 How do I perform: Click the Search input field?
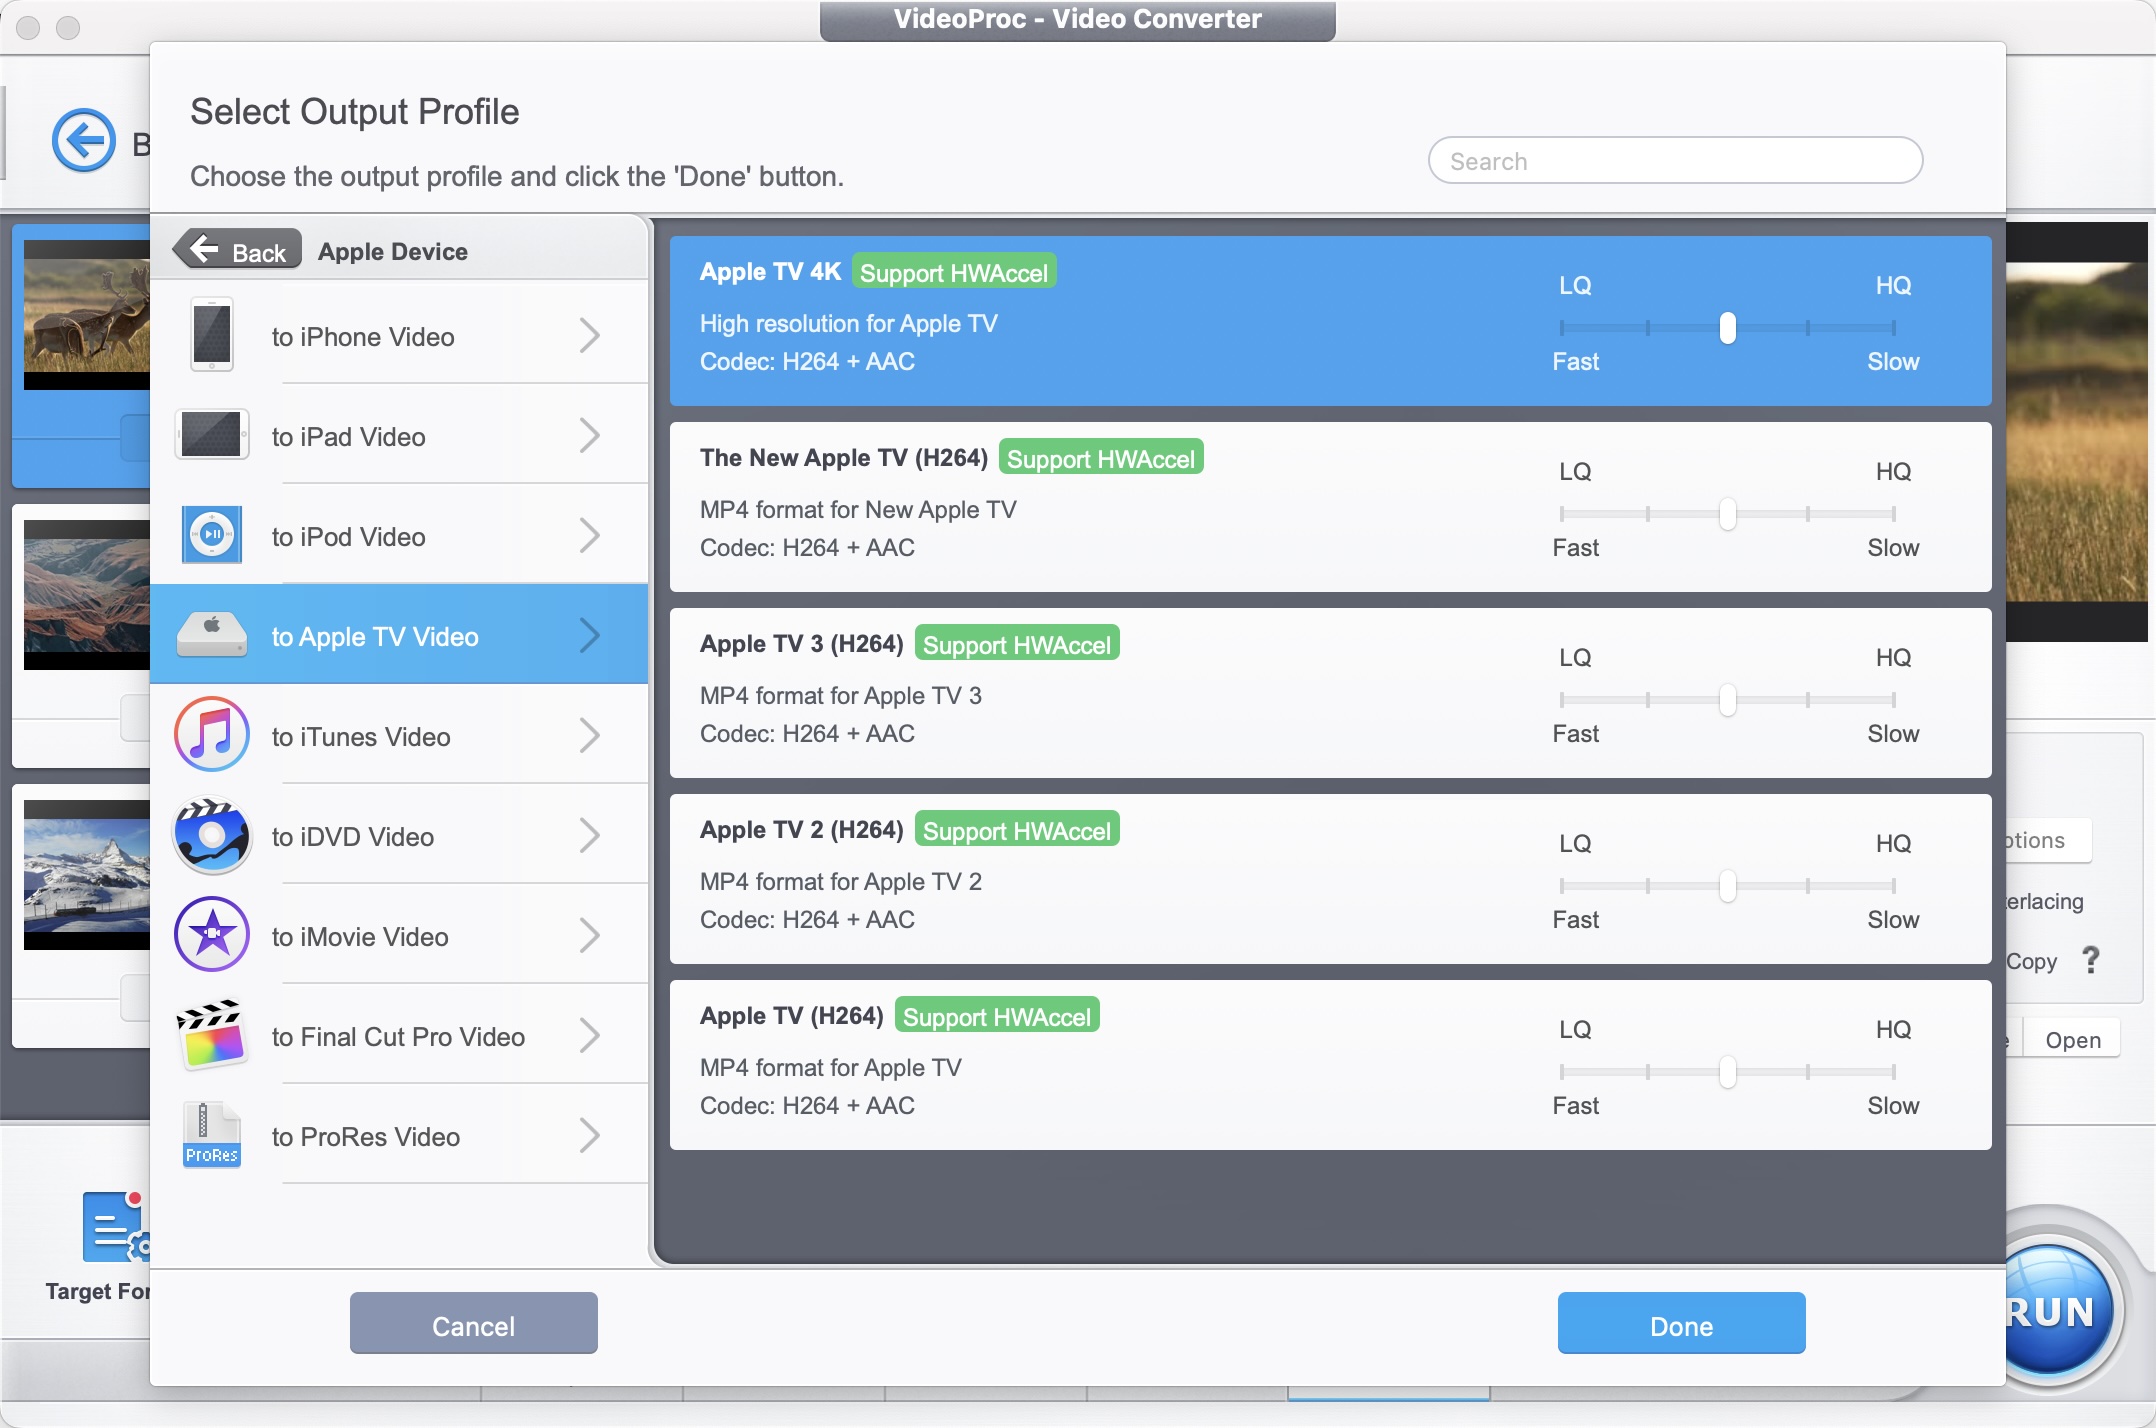click(1675, 161)
